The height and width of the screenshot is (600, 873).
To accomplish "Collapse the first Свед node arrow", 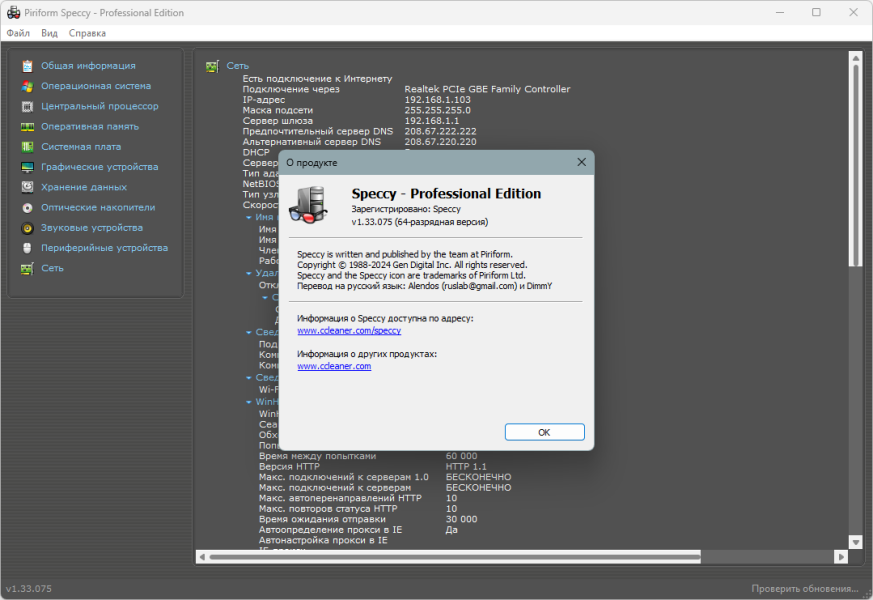I will [x=249, y=332].
